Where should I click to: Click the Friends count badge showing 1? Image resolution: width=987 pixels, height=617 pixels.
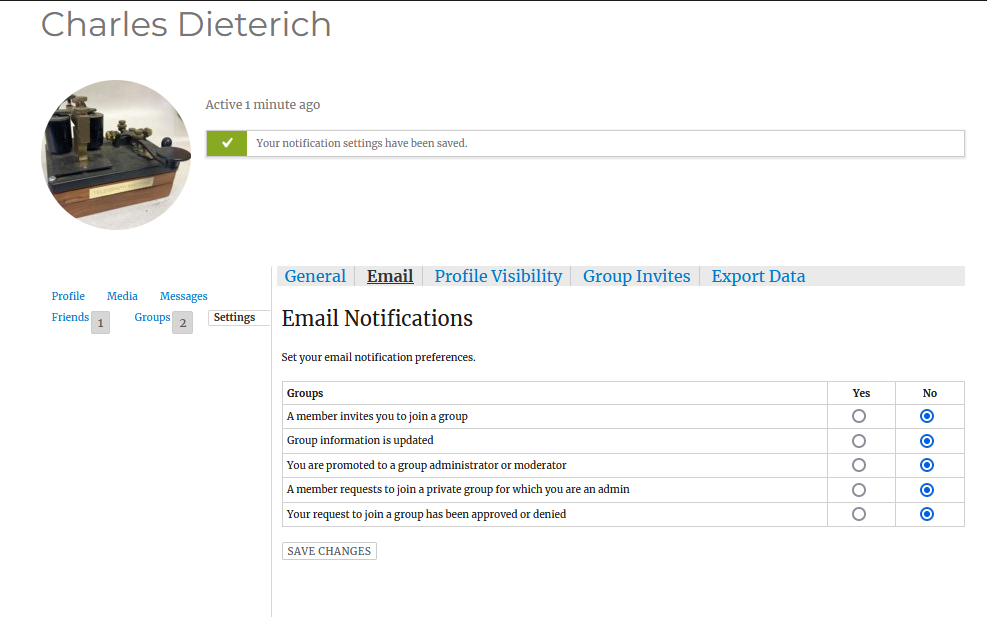(x=100, y=322)
